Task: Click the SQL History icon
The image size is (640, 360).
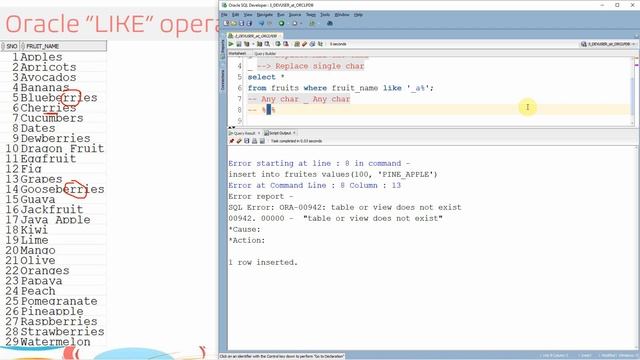Action: click(312, 44)
